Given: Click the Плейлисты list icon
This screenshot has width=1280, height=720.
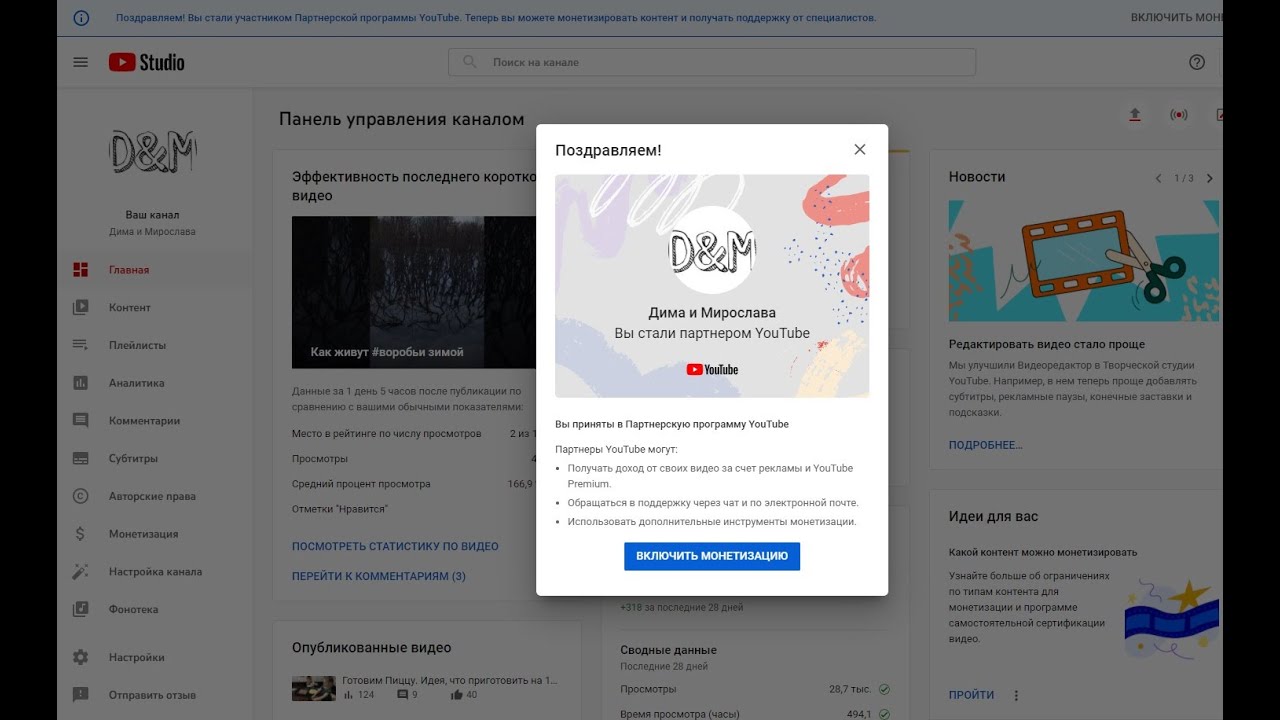Looking at the screenshot, I should pyautogui.click(x=81, y=345).
